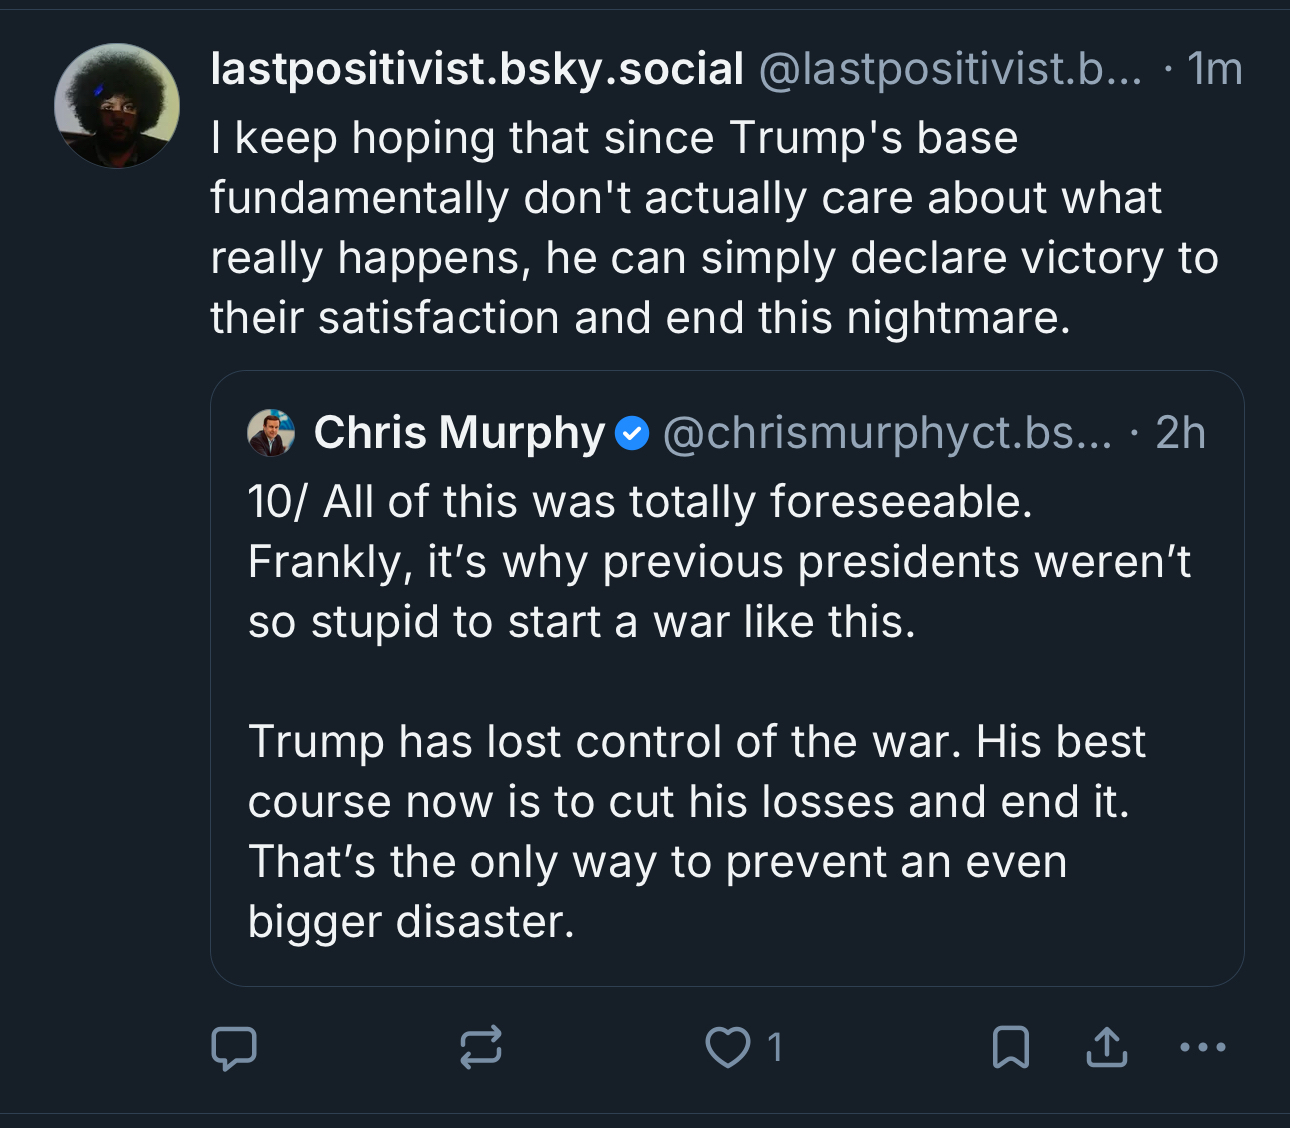Image resolution: width=1290 pixels, height=1128 pixels.
Task: Click the 1m post timestamp
Action: pyautogui.click(x=1215, y=69)
